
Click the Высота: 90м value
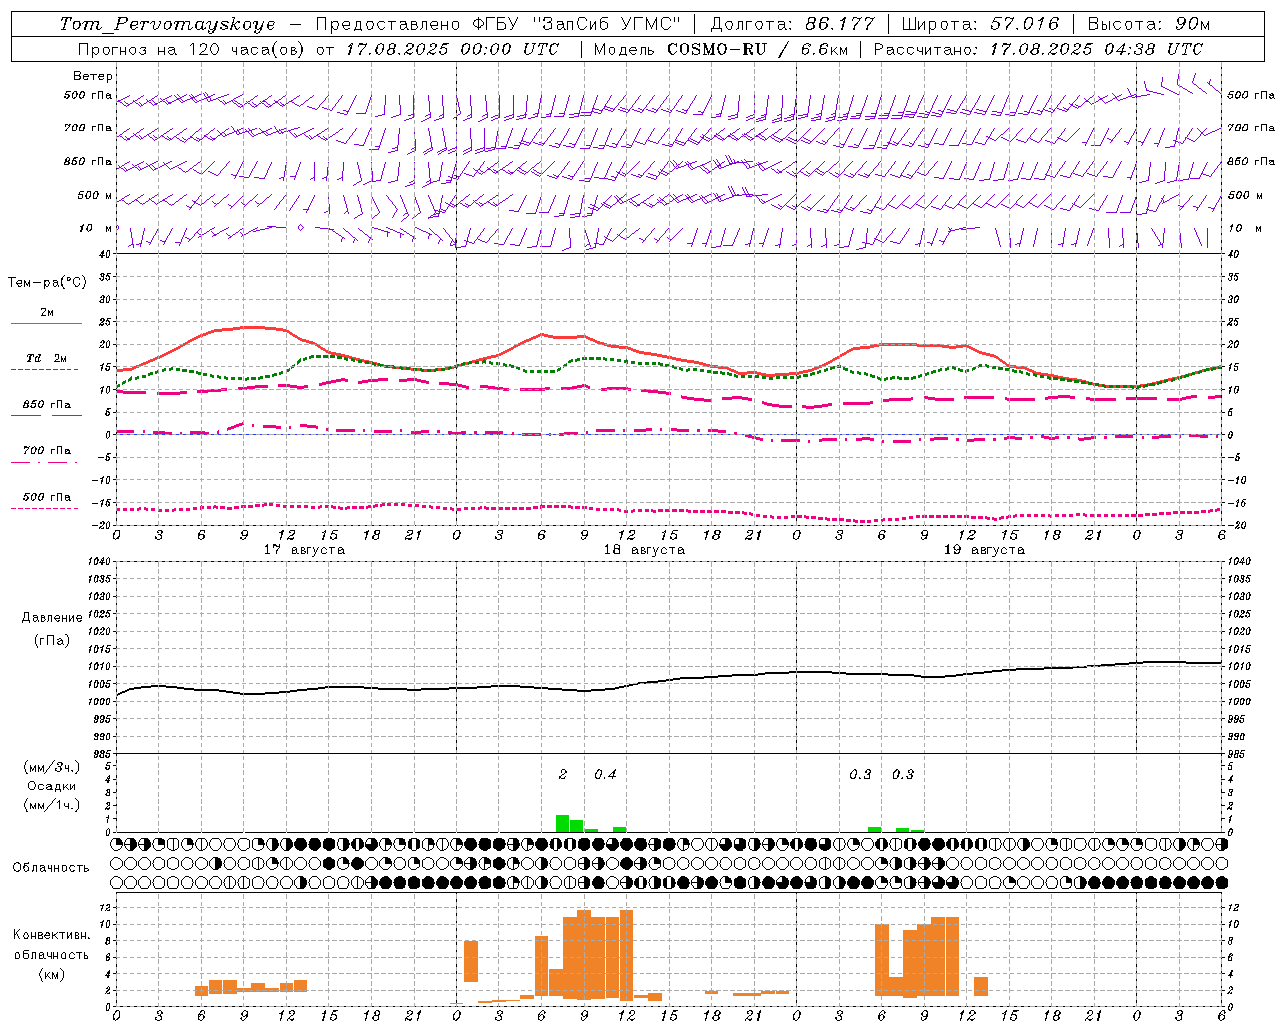[x=1149, y=24]
